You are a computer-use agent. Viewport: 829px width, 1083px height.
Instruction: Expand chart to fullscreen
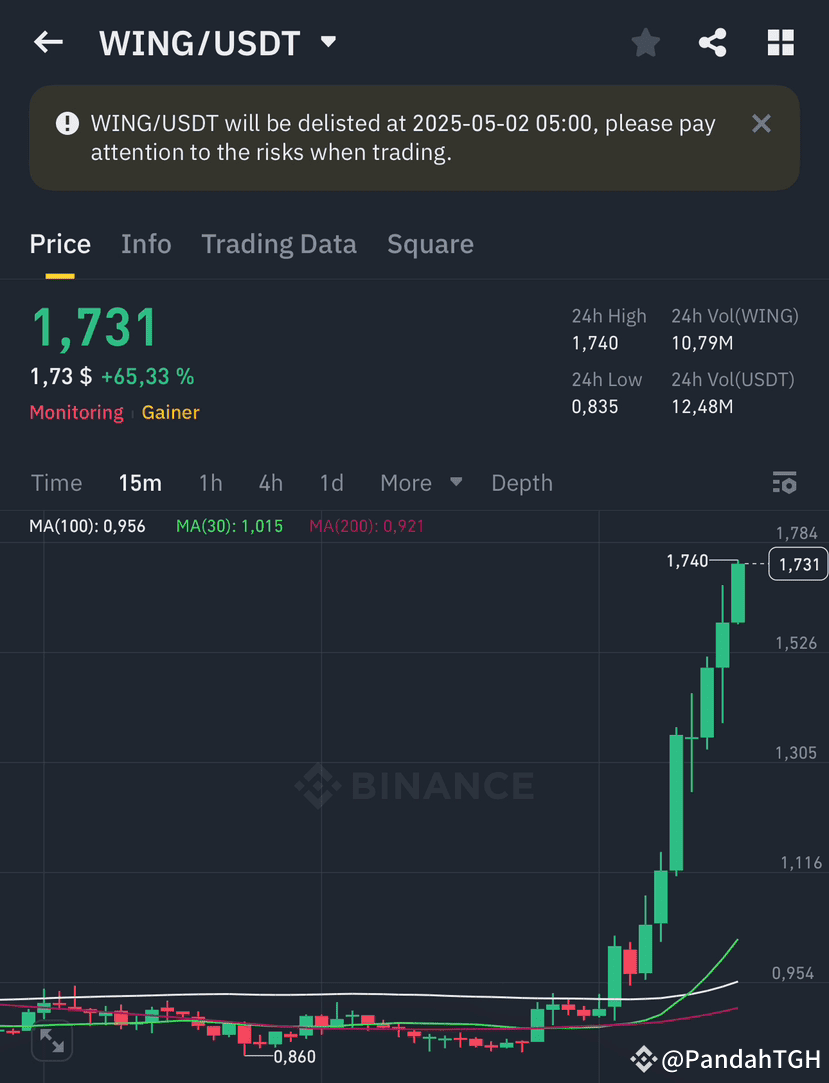(x=52, y=1041)
